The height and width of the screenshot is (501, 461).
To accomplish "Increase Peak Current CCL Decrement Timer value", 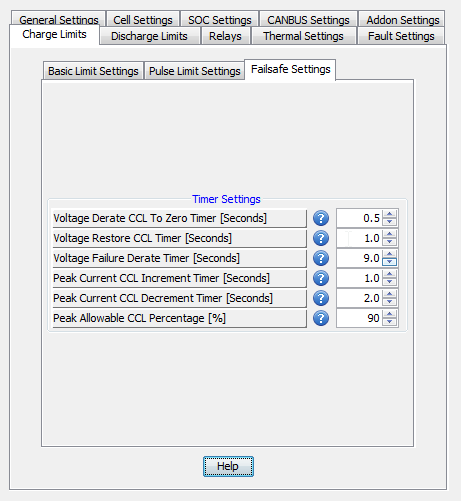I will click(x=389, y=294).
